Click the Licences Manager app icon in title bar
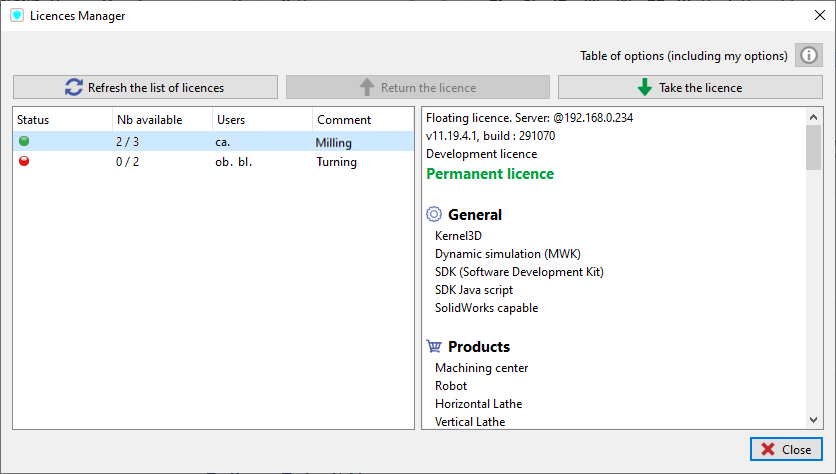This screenshot has width=836, height=474. [17, 15]
